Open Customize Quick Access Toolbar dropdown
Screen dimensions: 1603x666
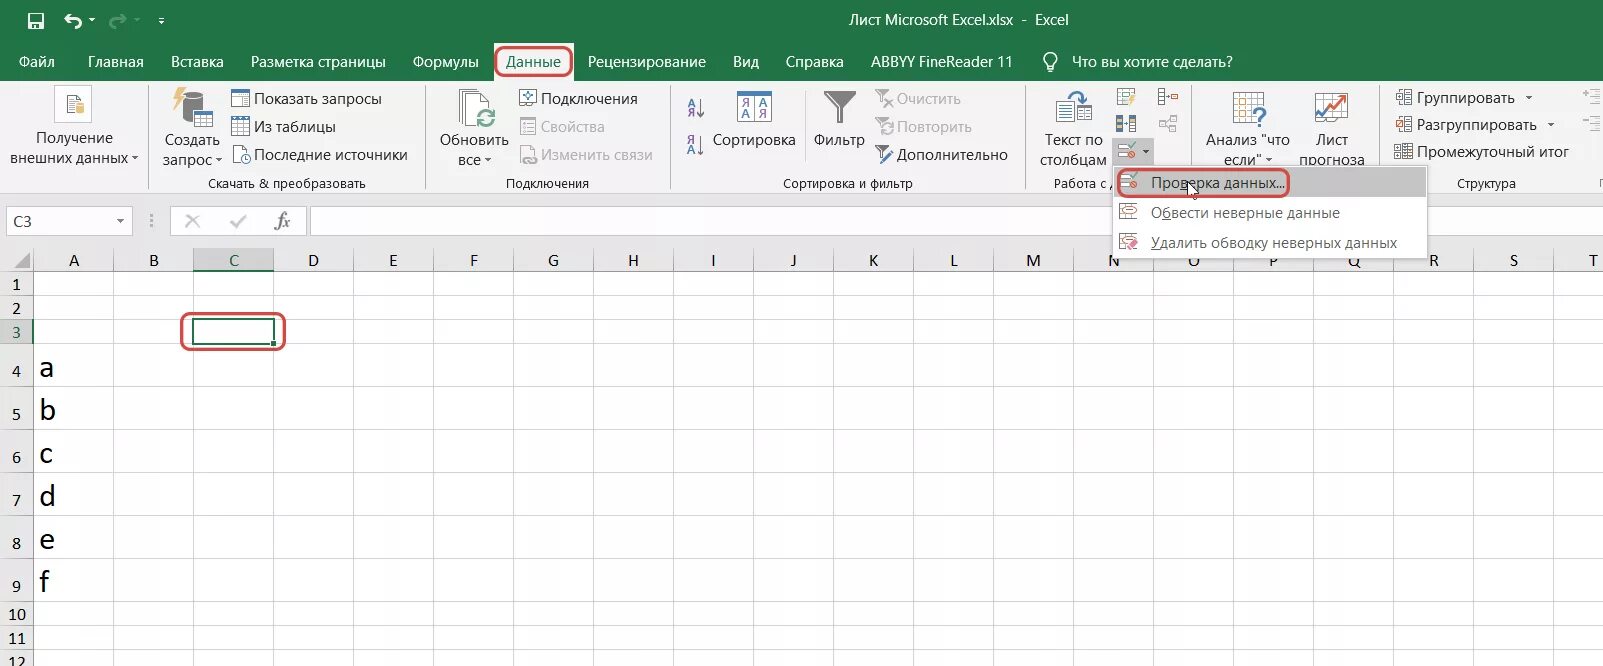161,20
